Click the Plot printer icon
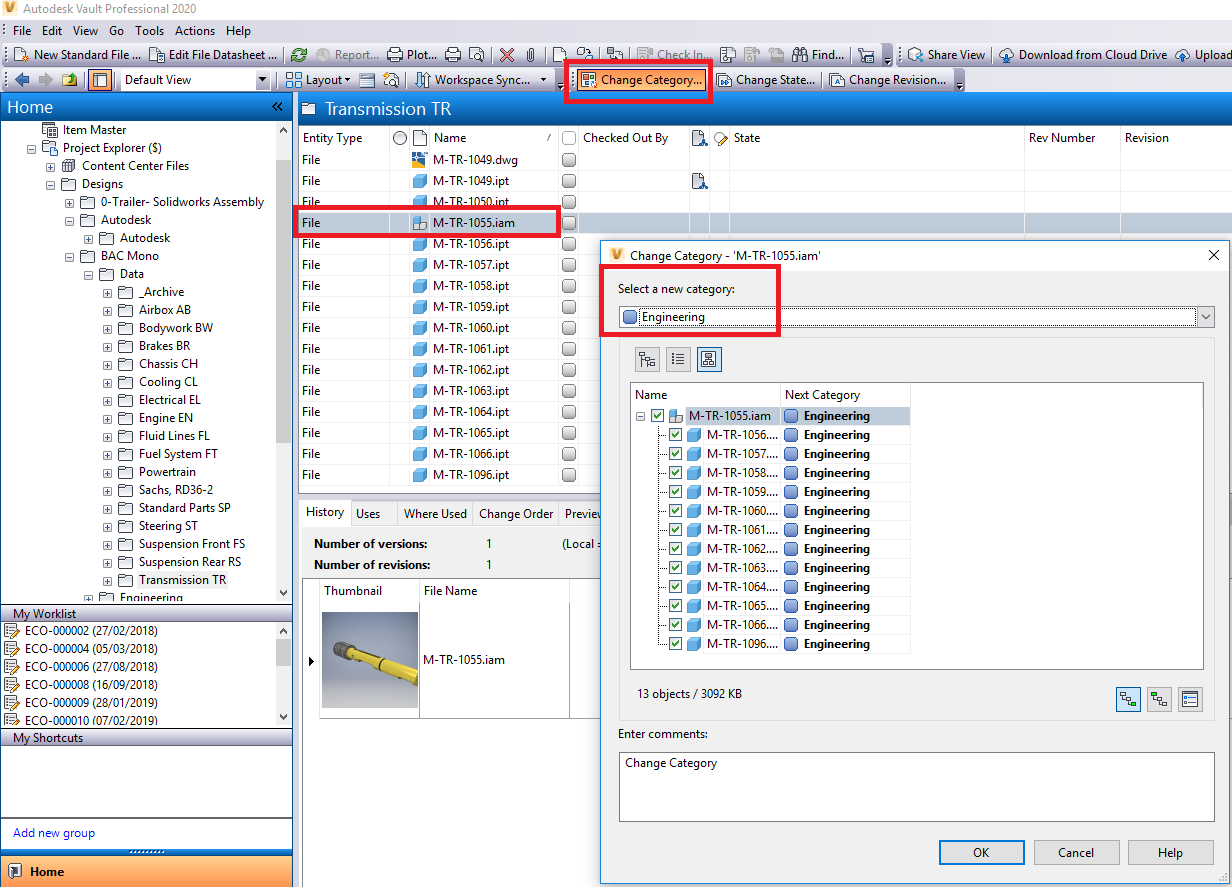This screenshot has width=1232, height=887. [395, 55]
